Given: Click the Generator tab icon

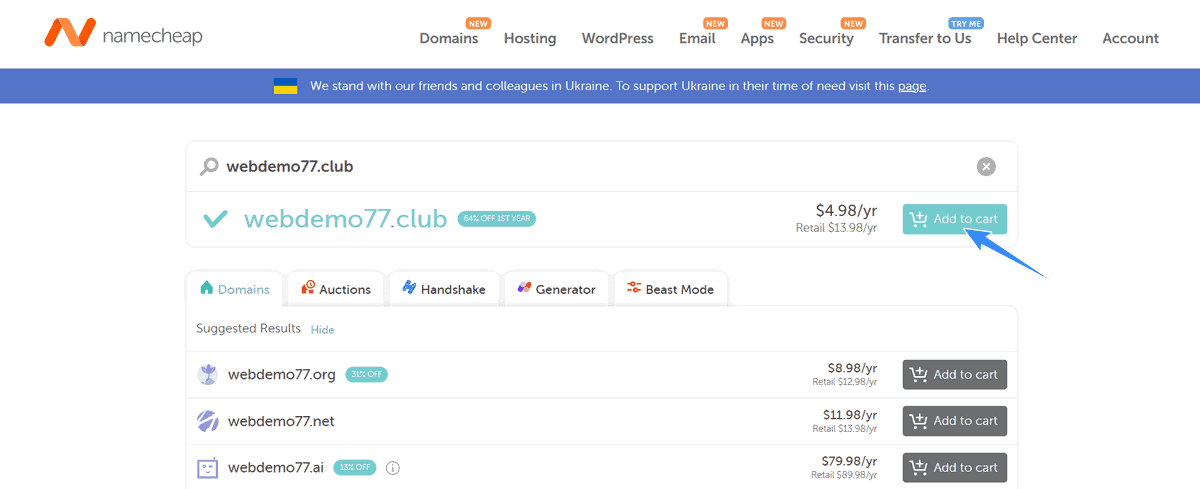Looking at the screenshot, I should pyautogui.click(x=524, y=288).
